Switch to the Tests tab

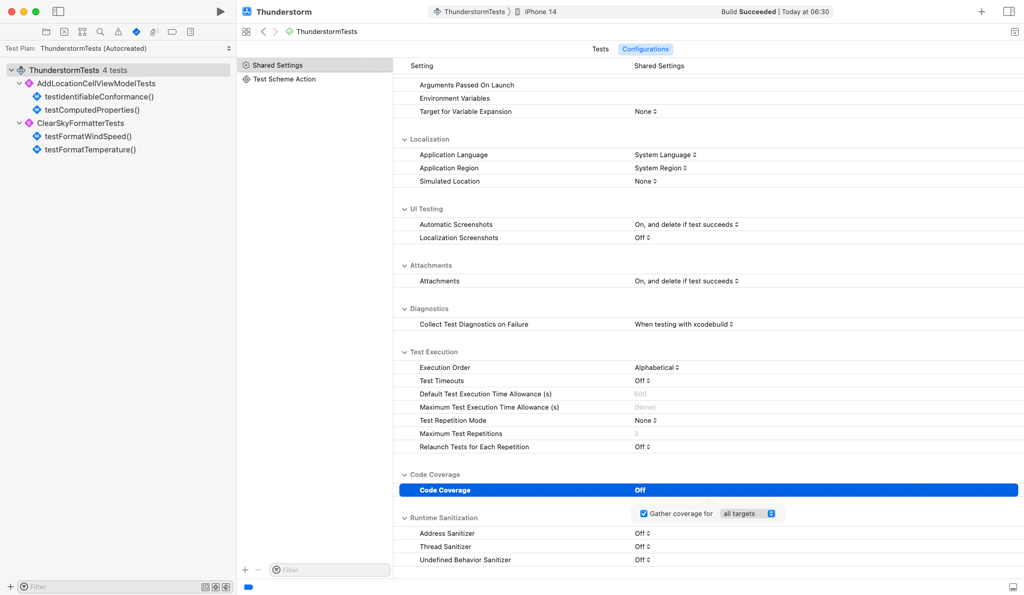tap(600, 48)
